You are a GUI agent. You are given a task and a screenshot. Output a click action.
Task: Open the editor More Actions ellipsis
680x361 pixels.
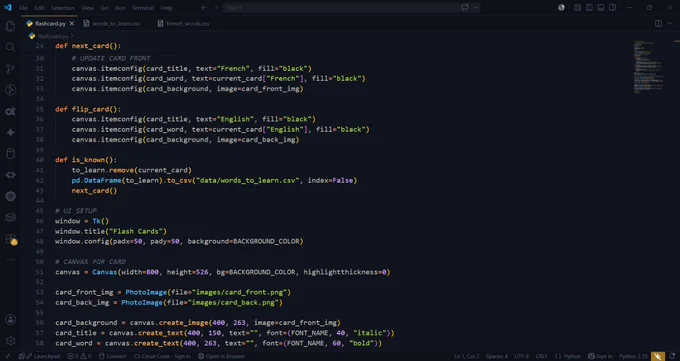(x=670, y=23)
